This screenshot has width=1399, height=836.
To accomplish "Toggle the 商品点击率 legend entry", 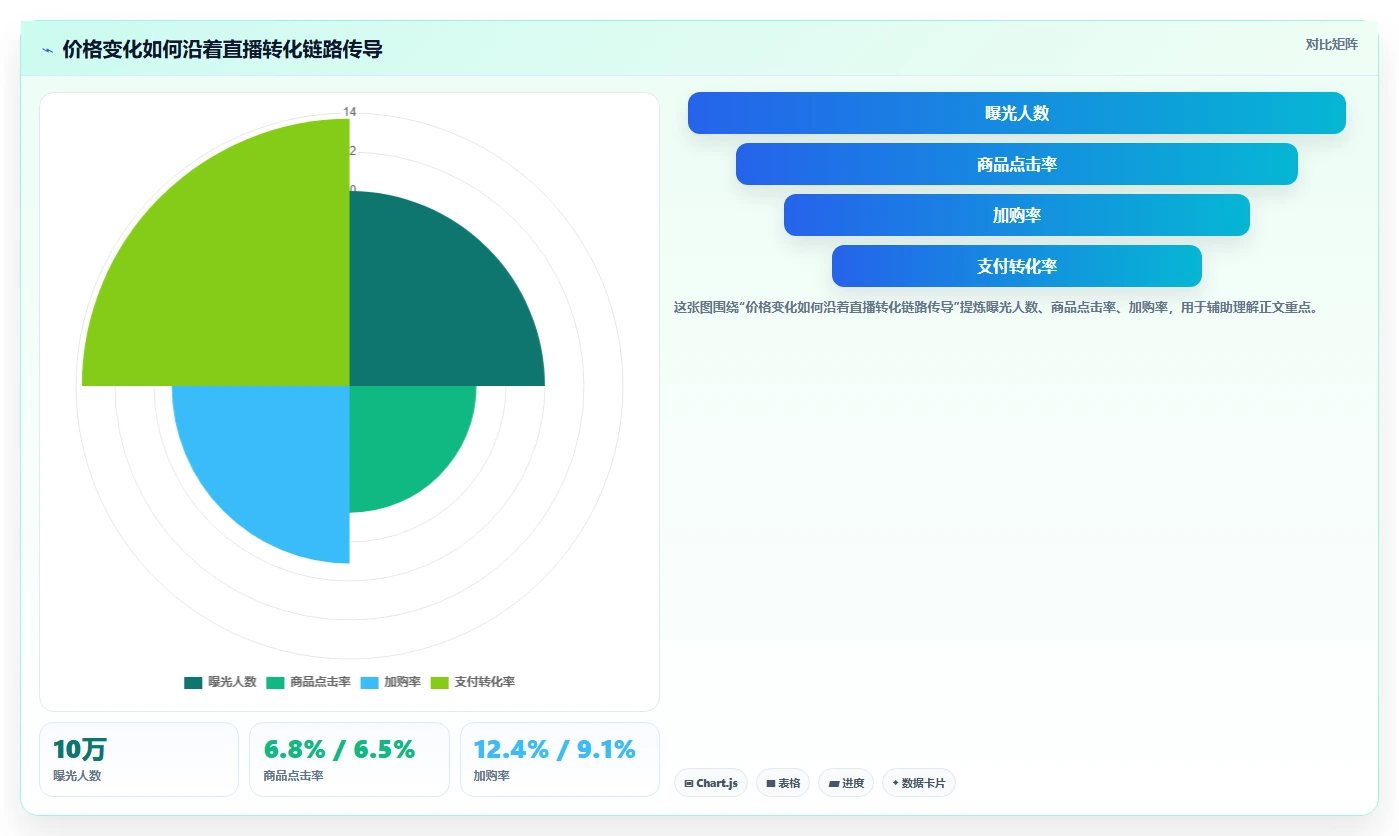I will (308, 682).
